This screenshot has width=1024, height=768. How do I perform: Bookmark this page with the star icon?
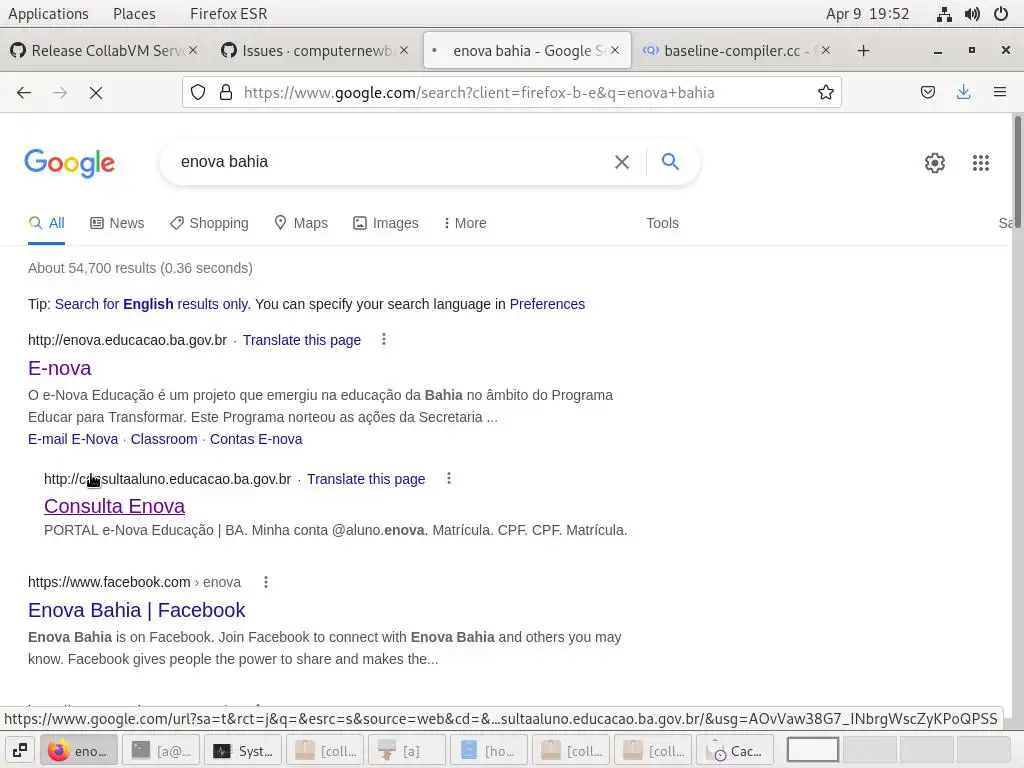[825, 93]
